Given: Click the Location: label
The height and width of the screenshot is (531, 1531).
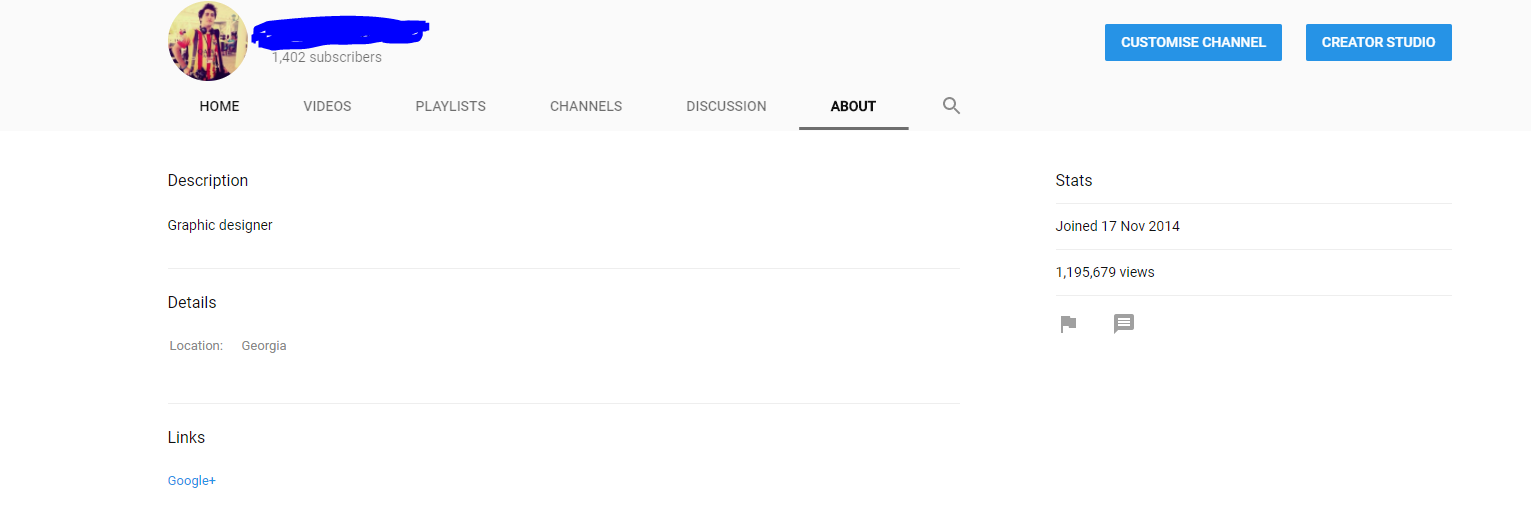Looking at the screenshot, I should click(x=196, y=346).
